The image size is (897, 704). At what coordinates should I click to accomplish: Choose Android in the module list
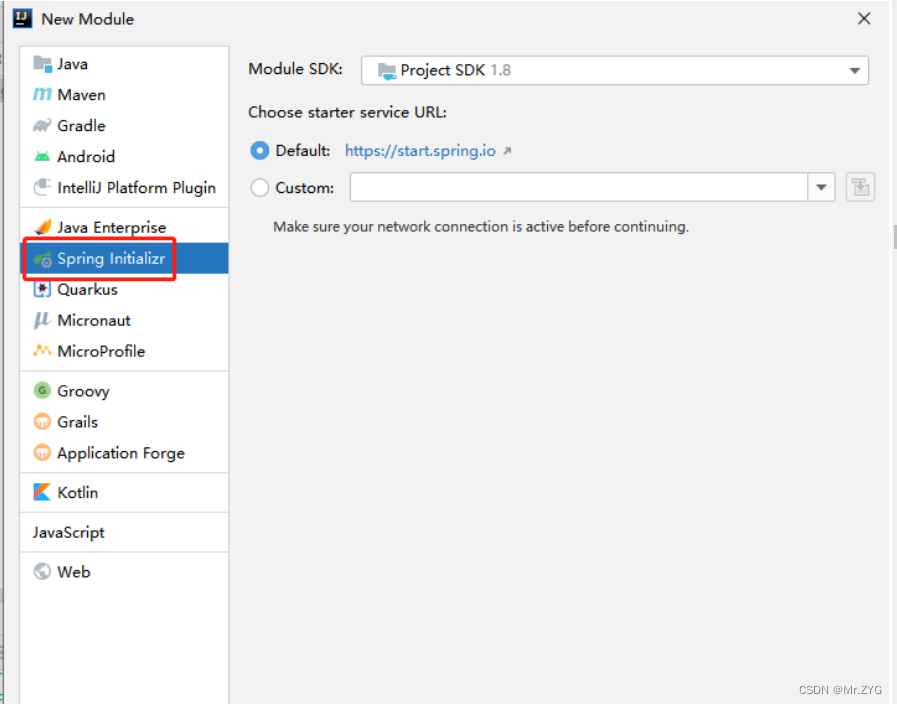124,156
